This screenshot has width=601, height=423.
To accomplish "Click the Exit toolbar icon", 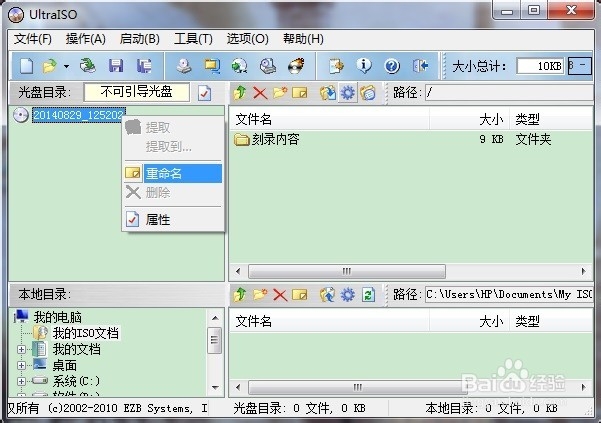I will click(x=420, y=66).
